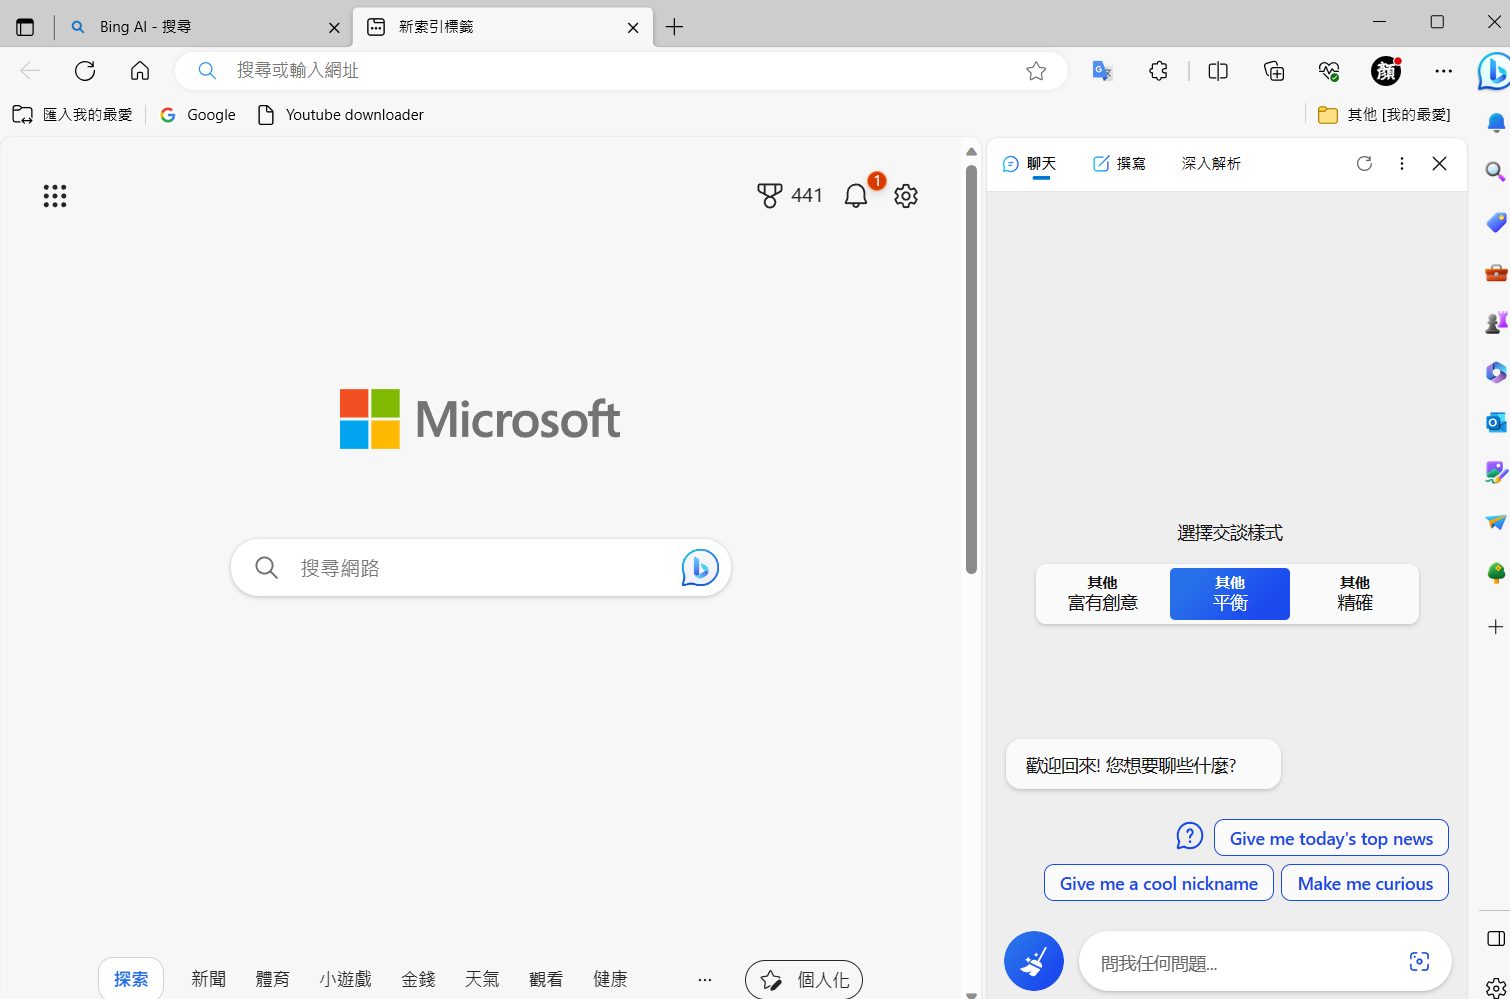Open sidebar chat more options menu
The width and height of the screenshot is (1510, 999).
point(1402,163)
